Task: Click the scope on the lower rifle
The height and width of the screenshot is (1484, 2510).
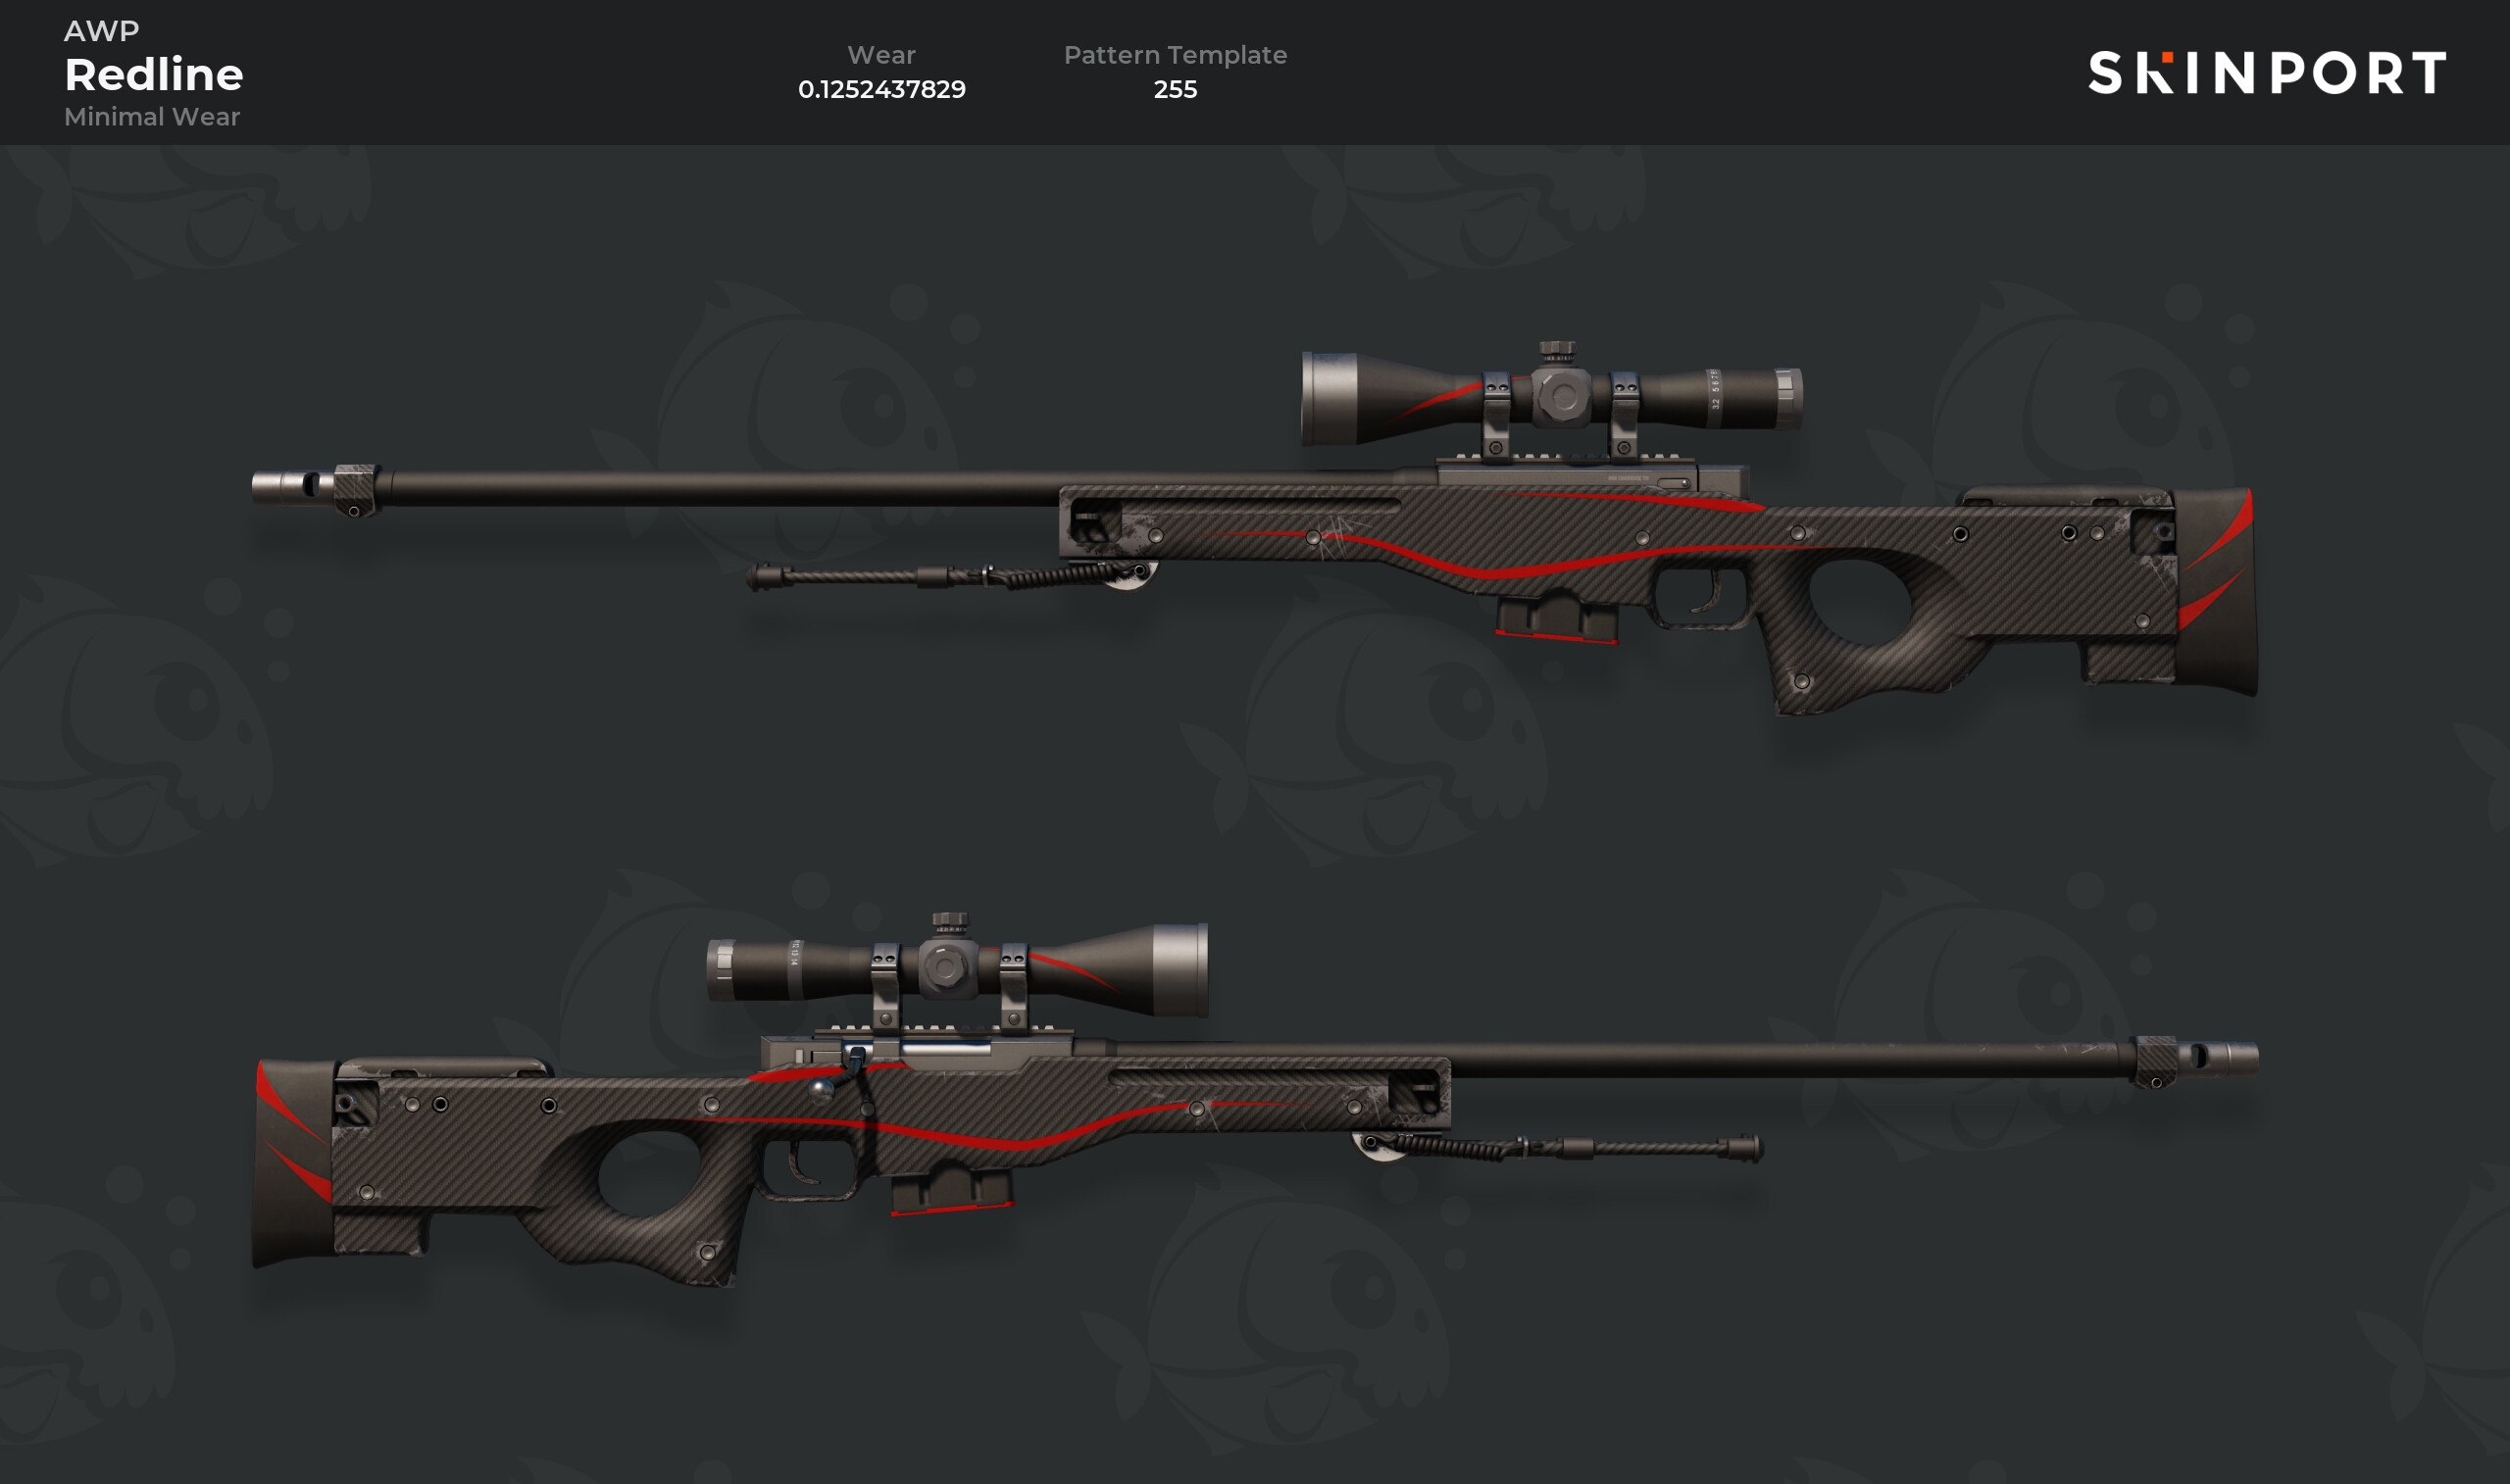Action: (x=957, y=966)
